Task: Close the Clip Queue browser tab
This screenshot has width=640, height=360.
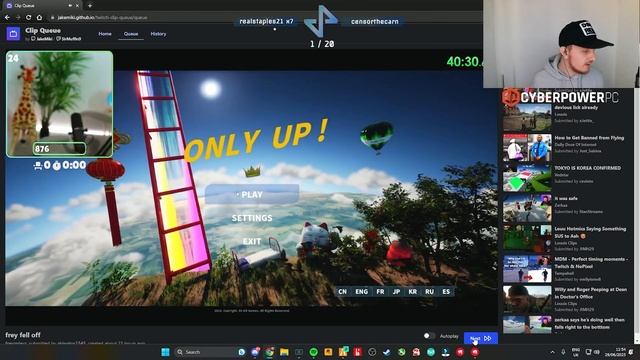Action: coord(77,6)
